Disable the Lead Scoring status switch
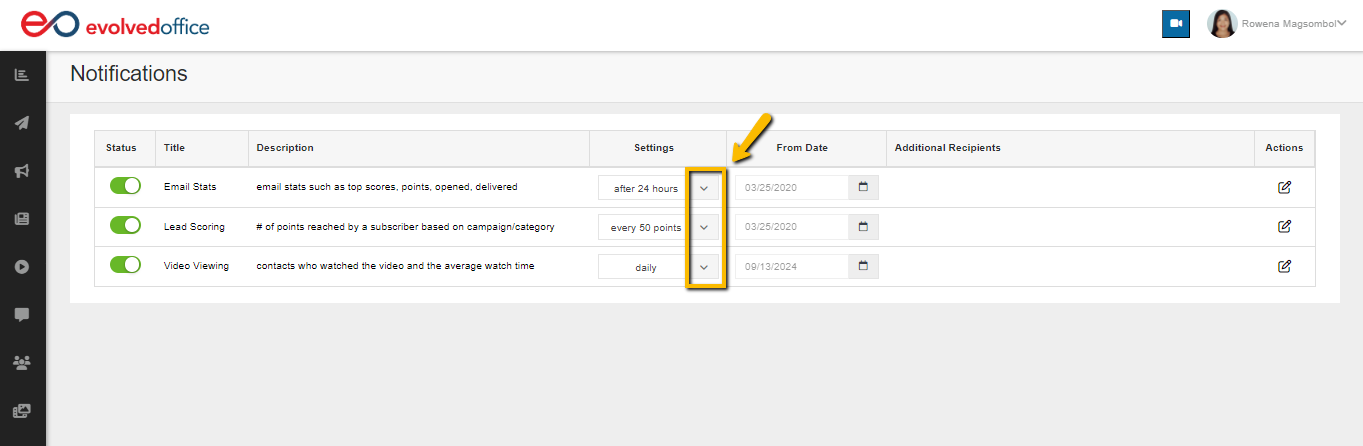 click(125, 225)
